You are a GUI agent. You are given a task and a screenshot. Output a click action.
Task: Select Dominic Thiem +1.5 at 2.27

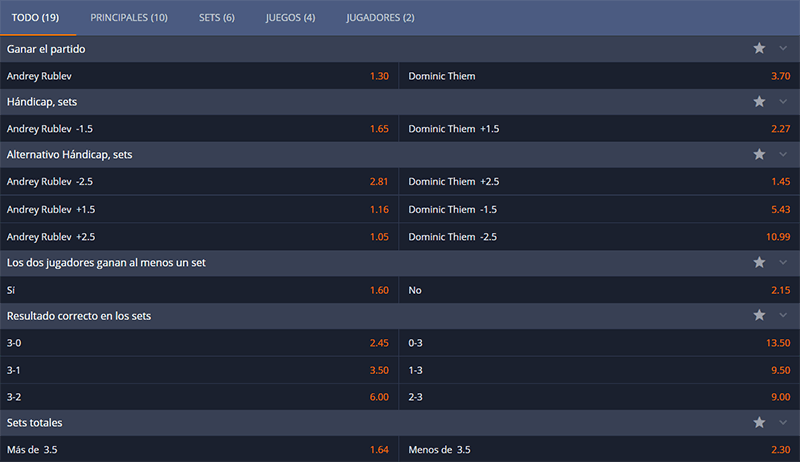coord(599,129)
